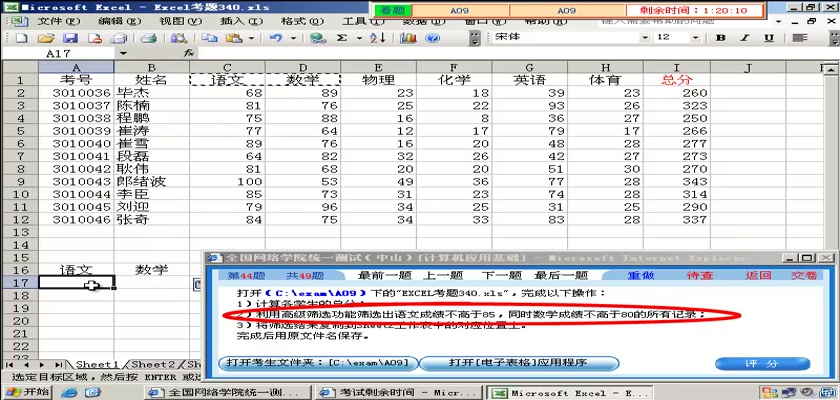
Task: Click the Internet Explorer quick launch icon
Action: tap(69, 393)
